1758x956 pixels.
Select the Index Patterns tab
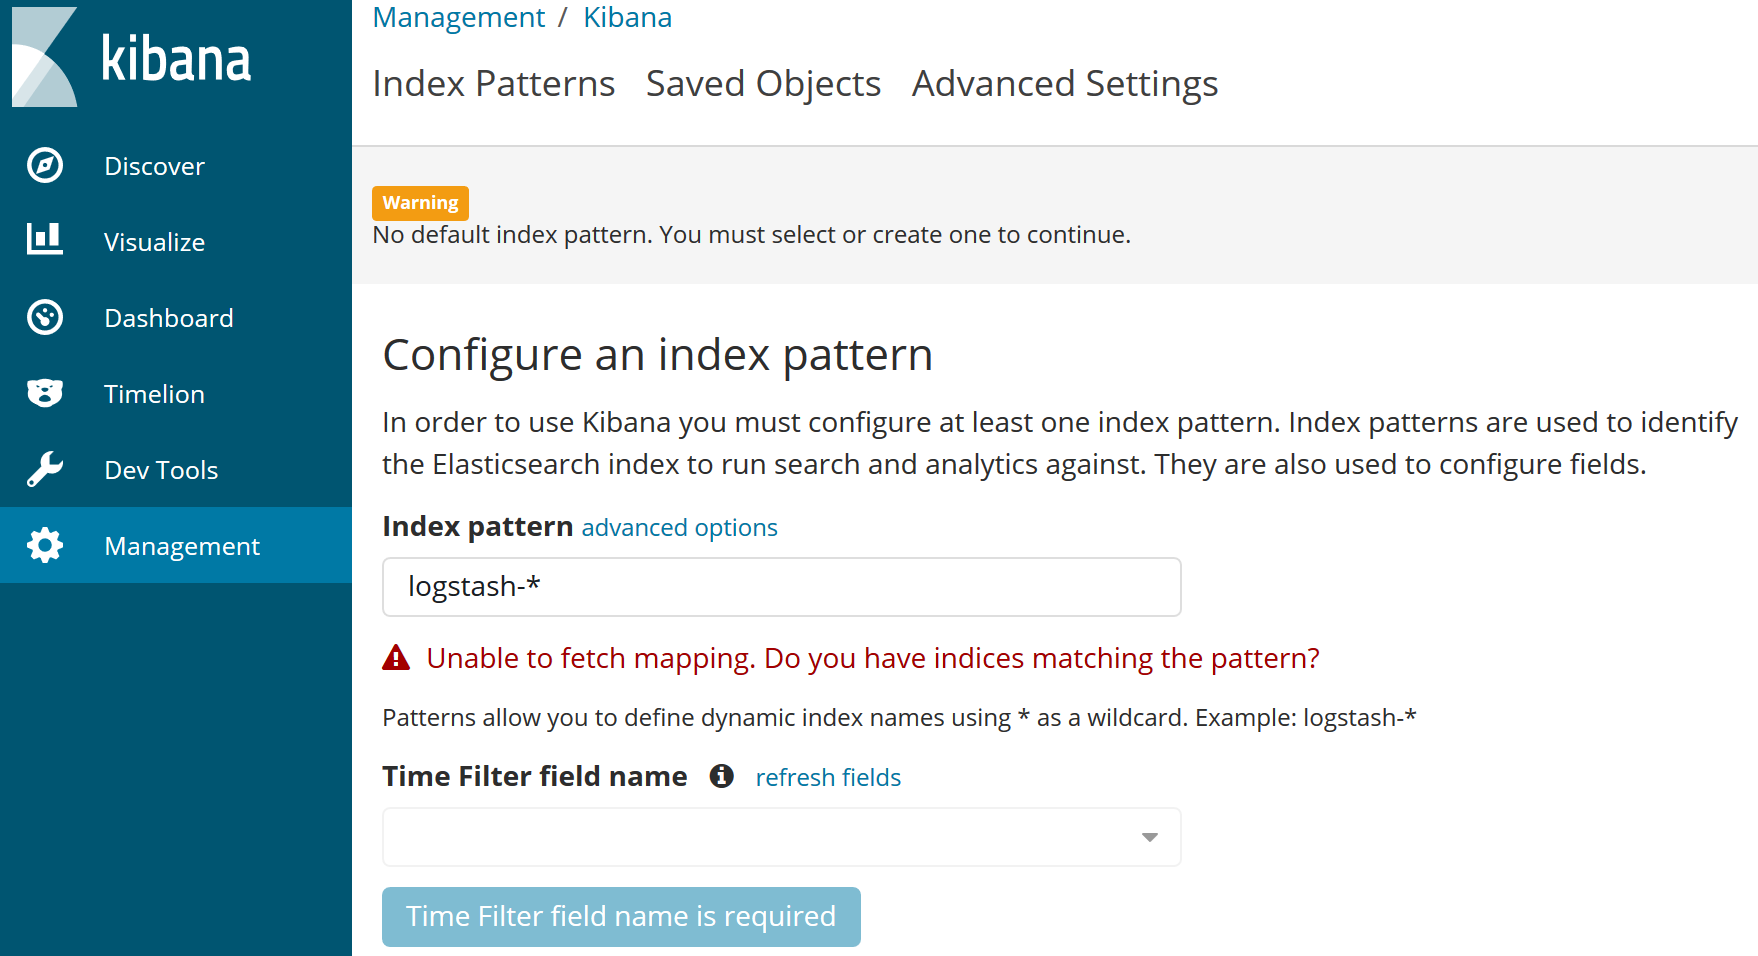(494, 84)
